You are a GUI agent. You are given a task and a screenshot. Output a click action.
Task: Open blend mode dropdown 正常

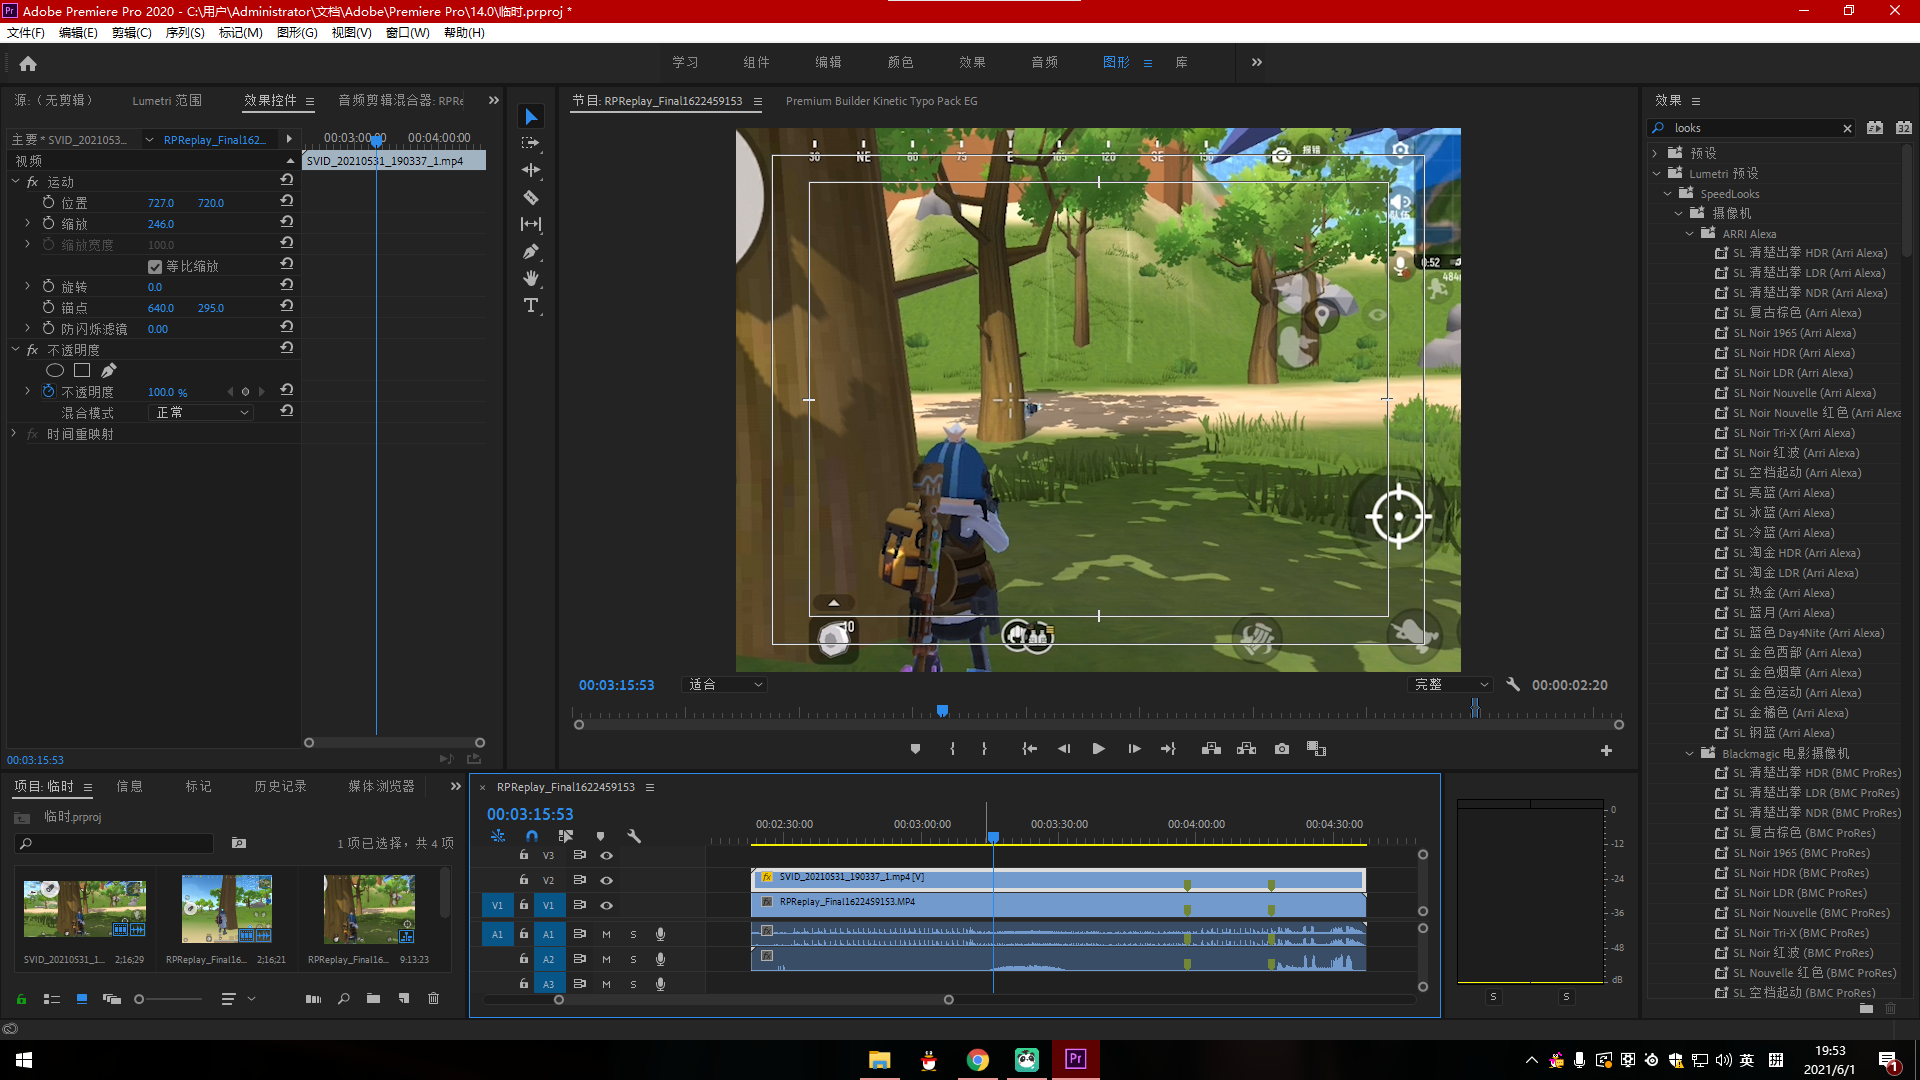pyautogui.click(x=200, y=413)
